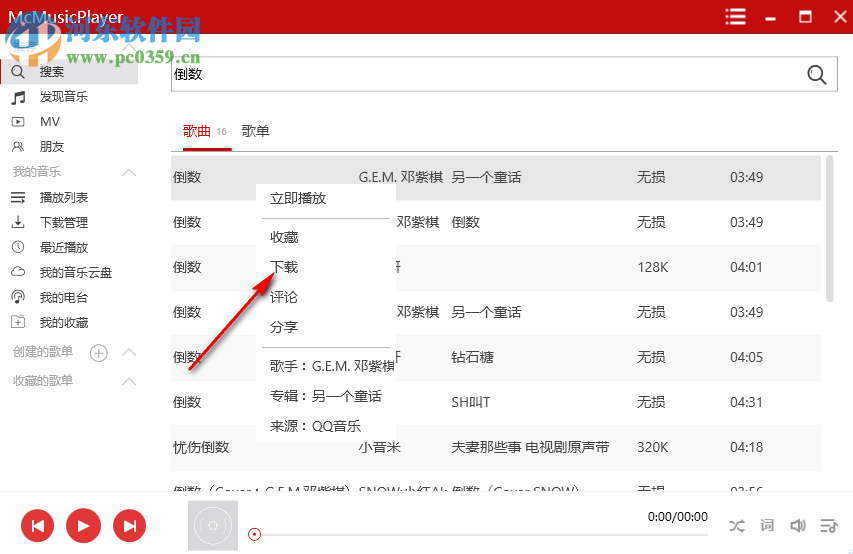The width and height of the screenshot is (853, 554).
Task: Open 最近播放 history
Action: 64,248
